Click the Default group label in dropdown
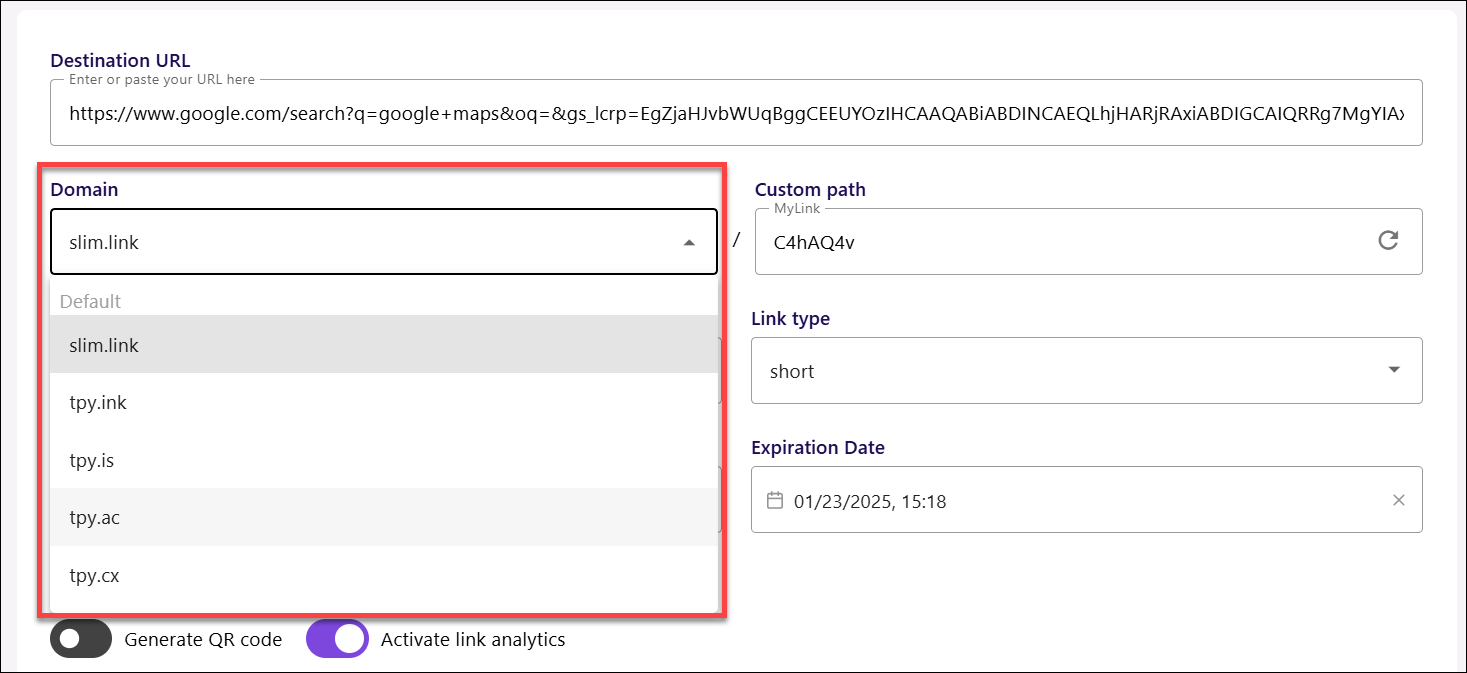 point(90,301)
